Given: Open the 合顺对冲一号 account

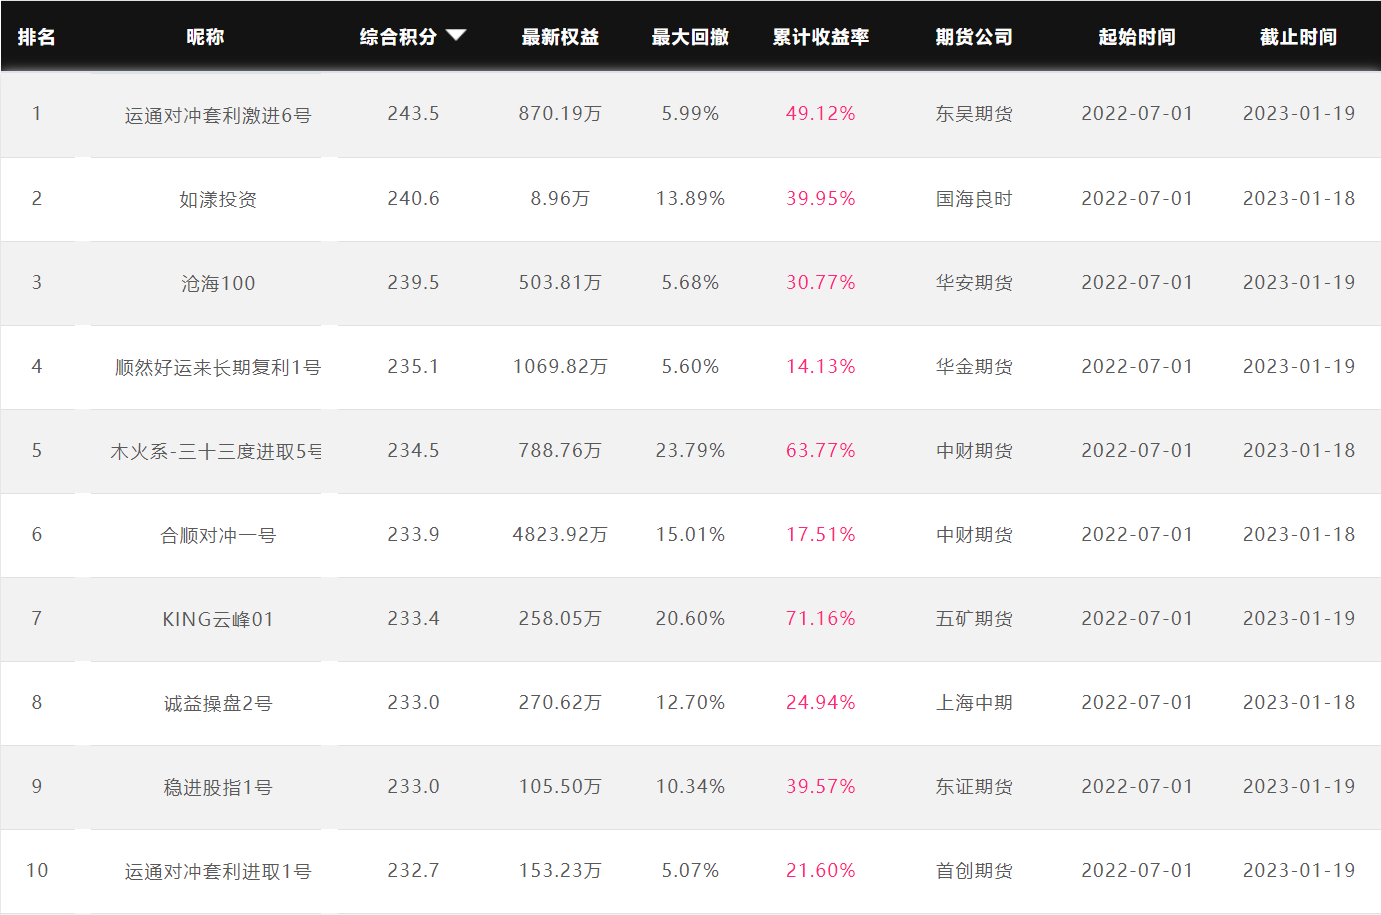Looking at the screenshot, I should pyautogui.click(x=218, y=535).
